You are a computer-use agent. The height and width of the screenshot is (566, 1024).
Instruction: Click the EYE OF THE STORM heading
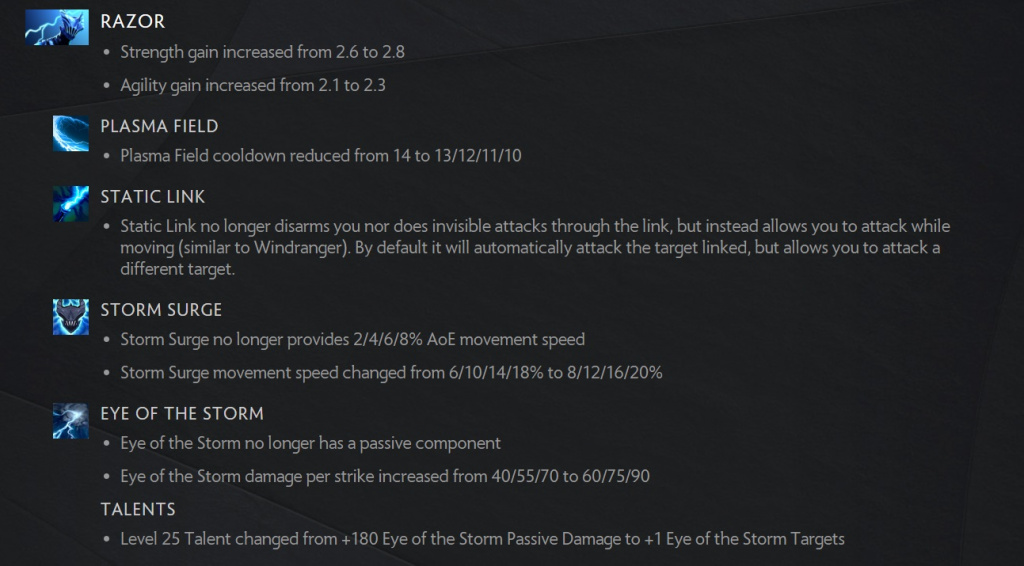(182, 413)
